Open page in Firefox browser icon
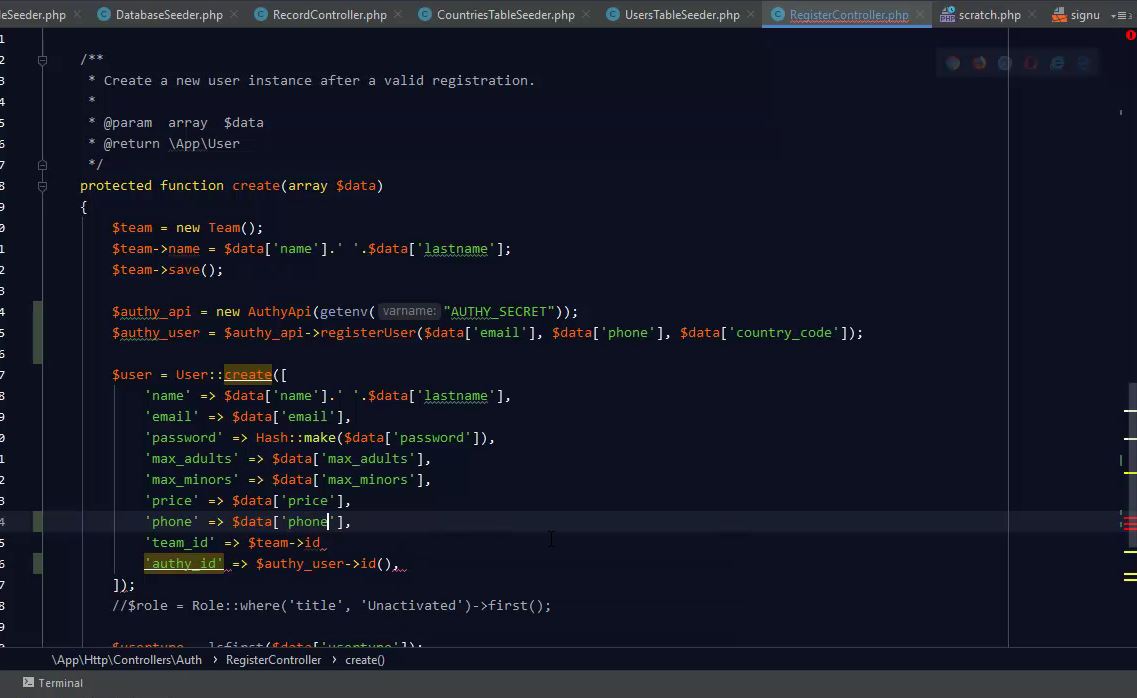The width and height of the screenshot is (1137, 698). 979,63
